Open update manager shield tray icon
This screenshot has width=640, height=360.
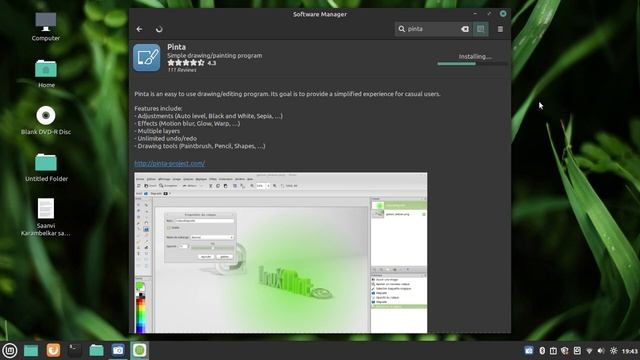coord(565,351)
